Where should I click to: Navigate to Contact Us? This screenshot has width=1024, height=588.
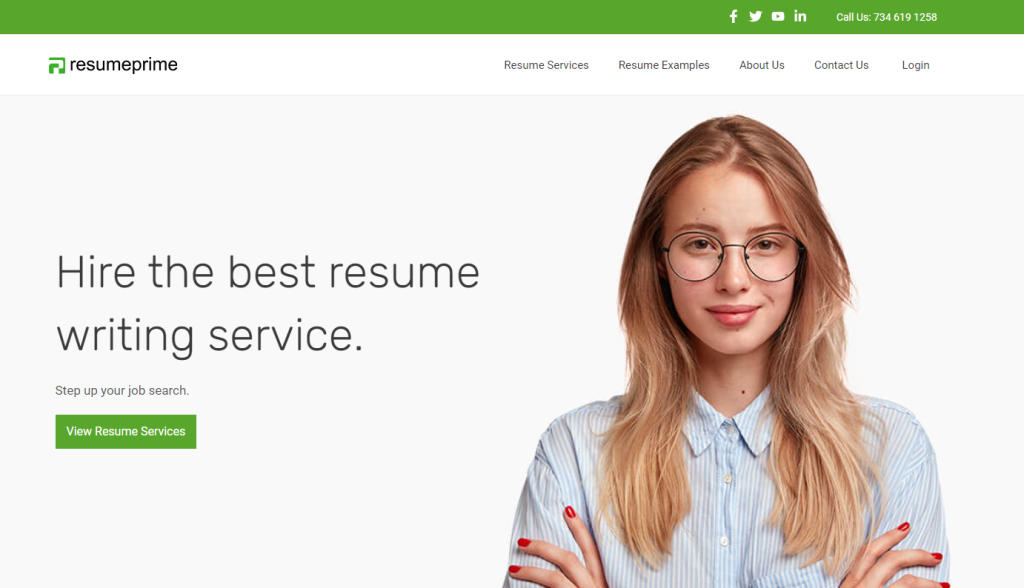pyautogui.click(x=841, y=65)
